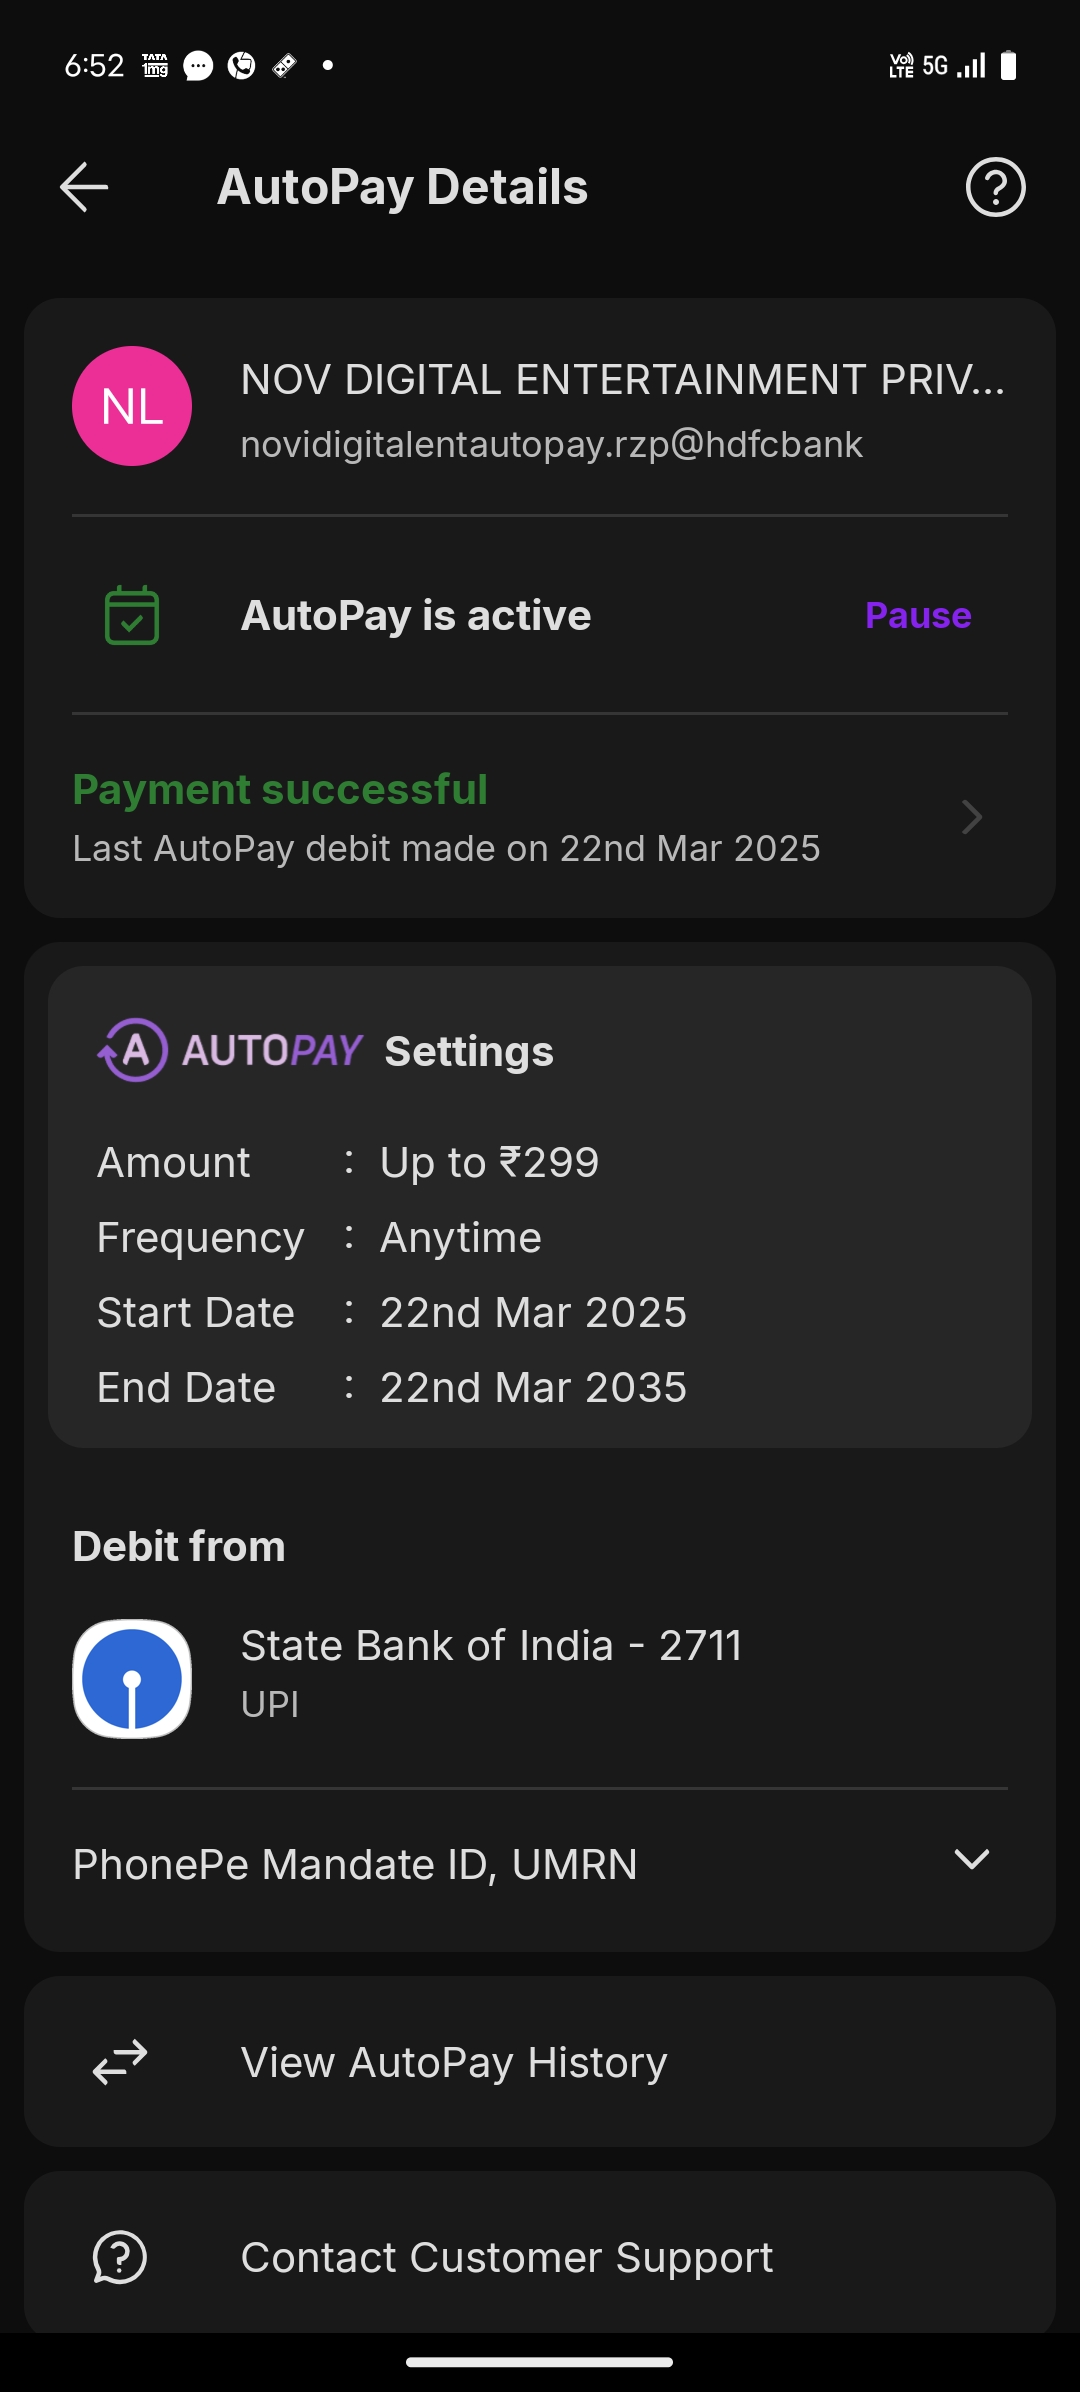Tap the End Date value 22nd Mar 2035
The width and height of the screenshot is (1080, 2392).
[533, 1387]
